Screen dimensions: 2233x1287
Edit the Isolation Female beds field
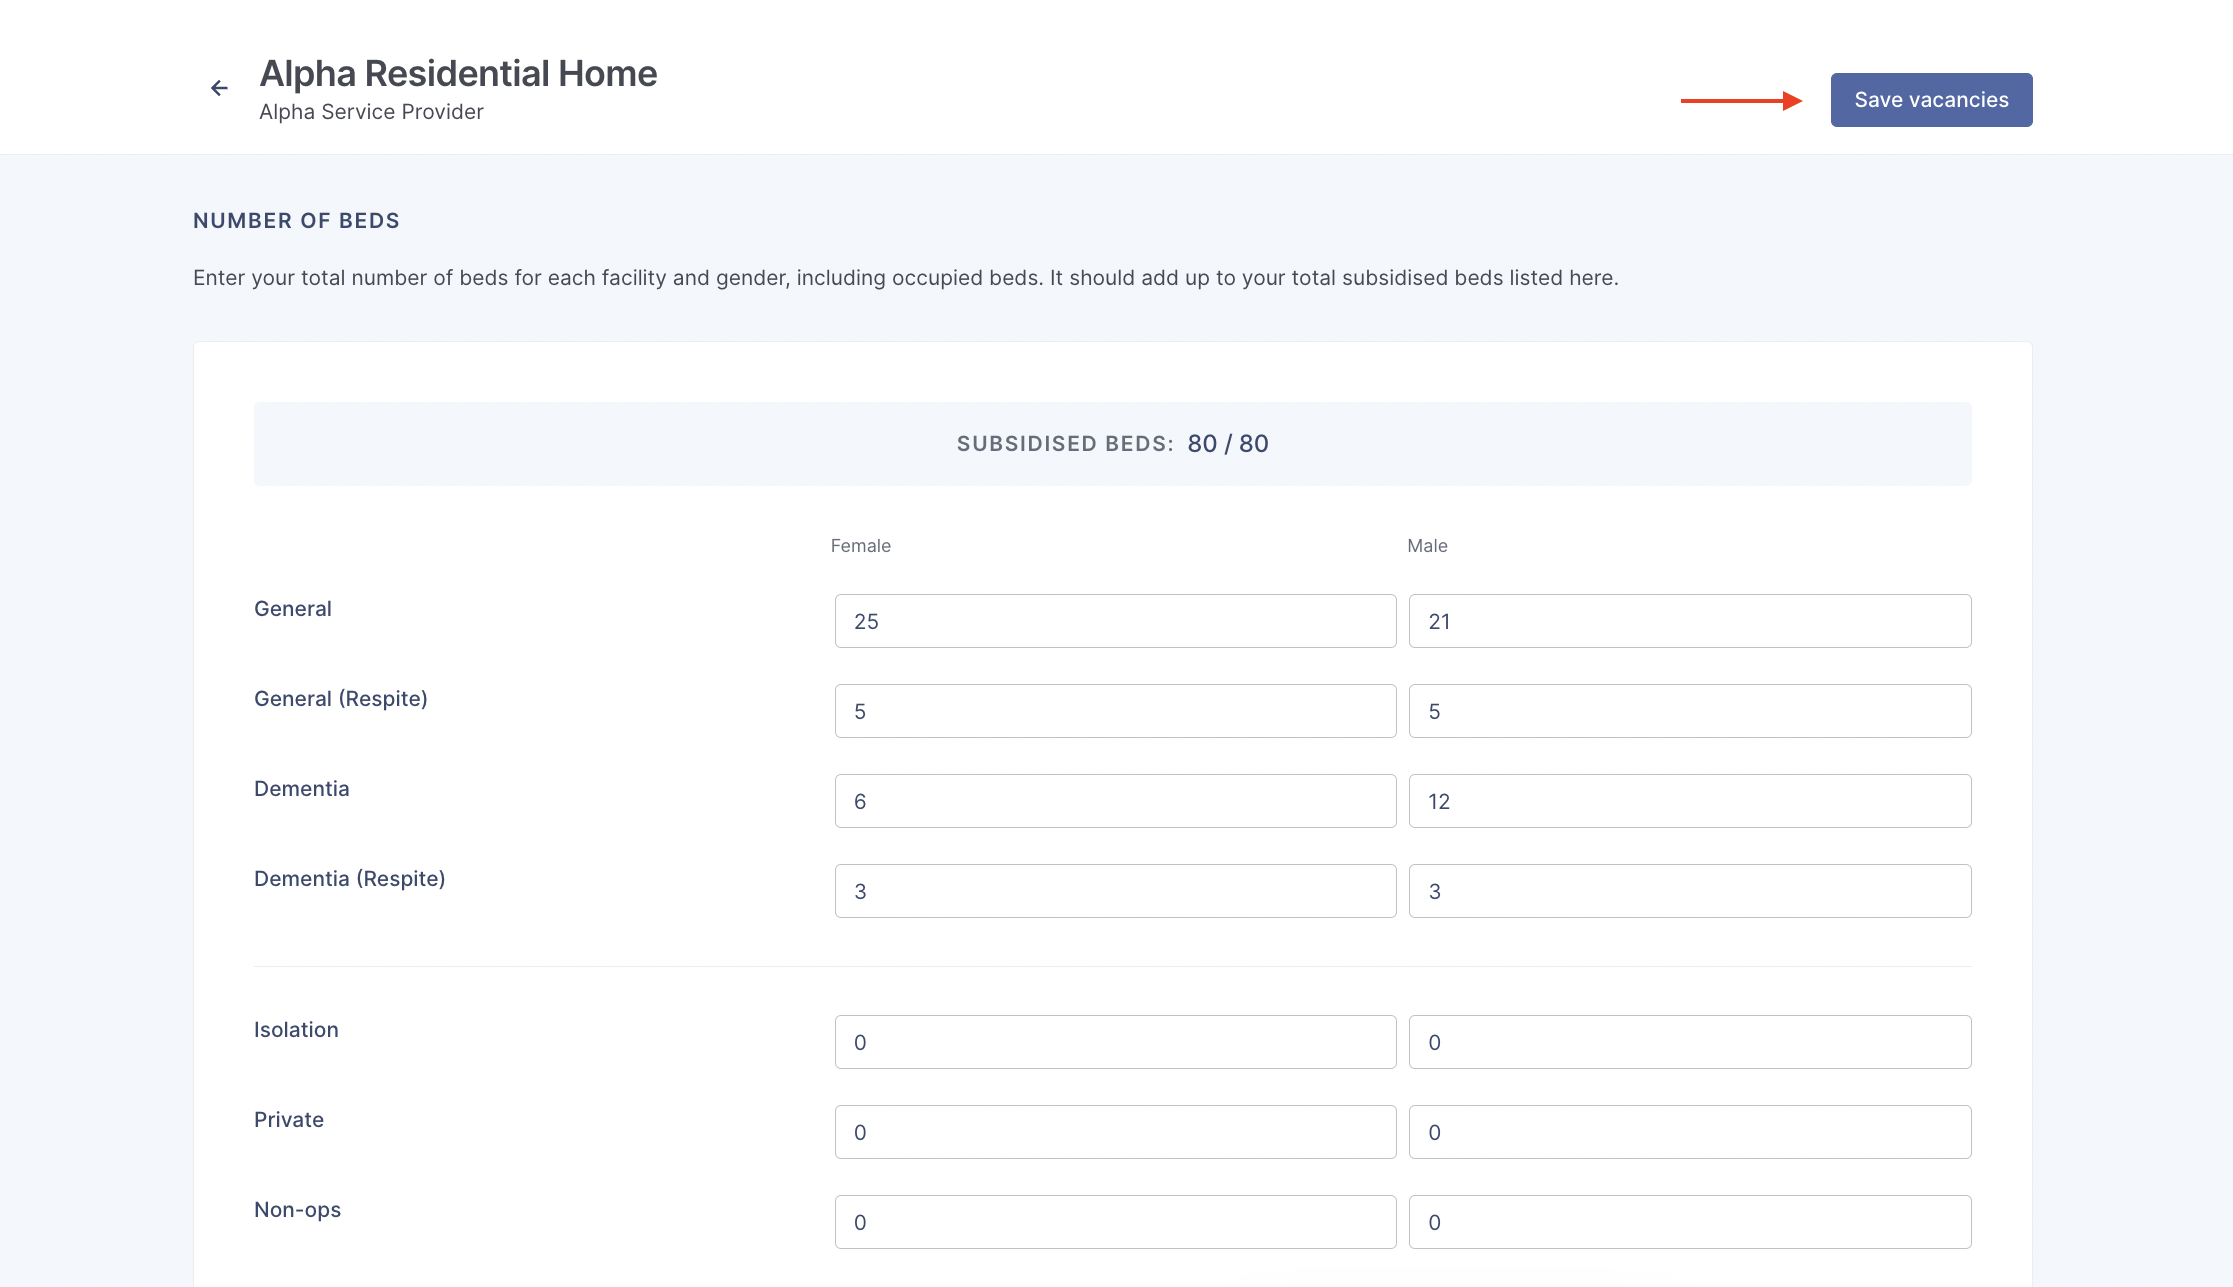tap(1115, 1042)
